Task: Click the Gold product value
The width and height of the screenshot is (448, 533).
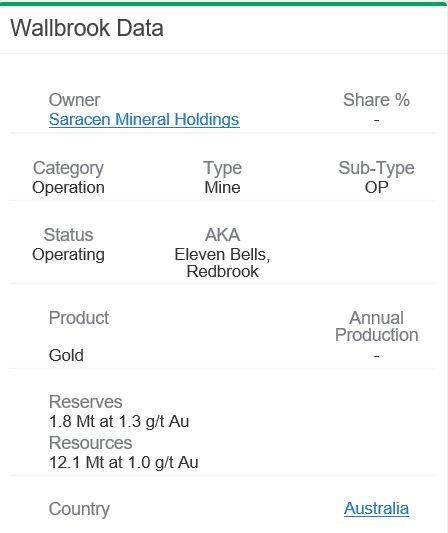Action: [x=66, y=356]
